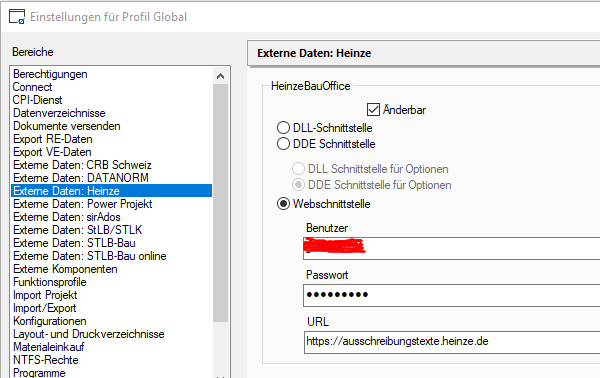Screen dimensions: 600x378
Task: Select the DDE Schnittstelle radio button
Action: pyautogui.click(x=283, y=144)
